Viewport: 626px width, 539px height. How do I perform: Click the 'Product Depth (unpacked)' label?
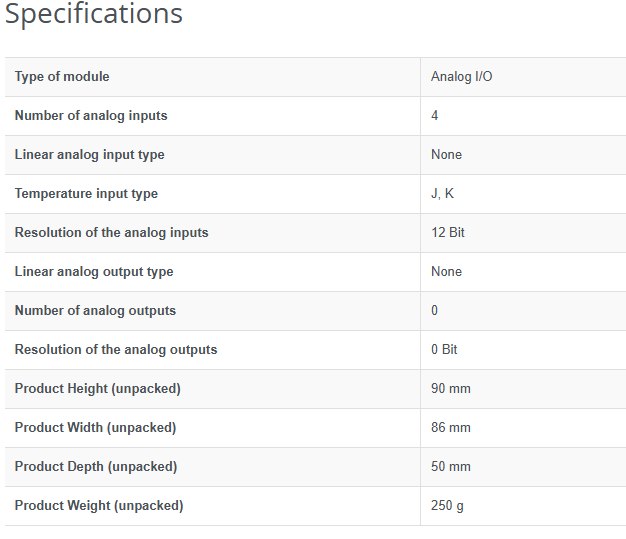(x=96, y=467)
